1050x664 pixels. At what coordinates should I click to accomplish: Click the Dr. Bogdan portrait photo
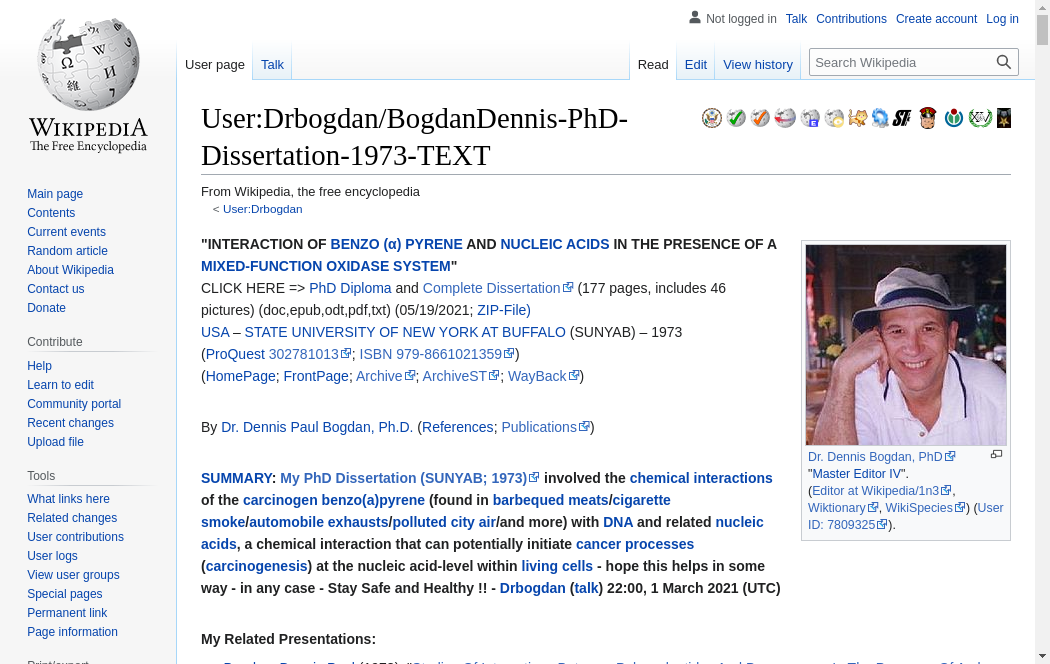pos(905,344)
